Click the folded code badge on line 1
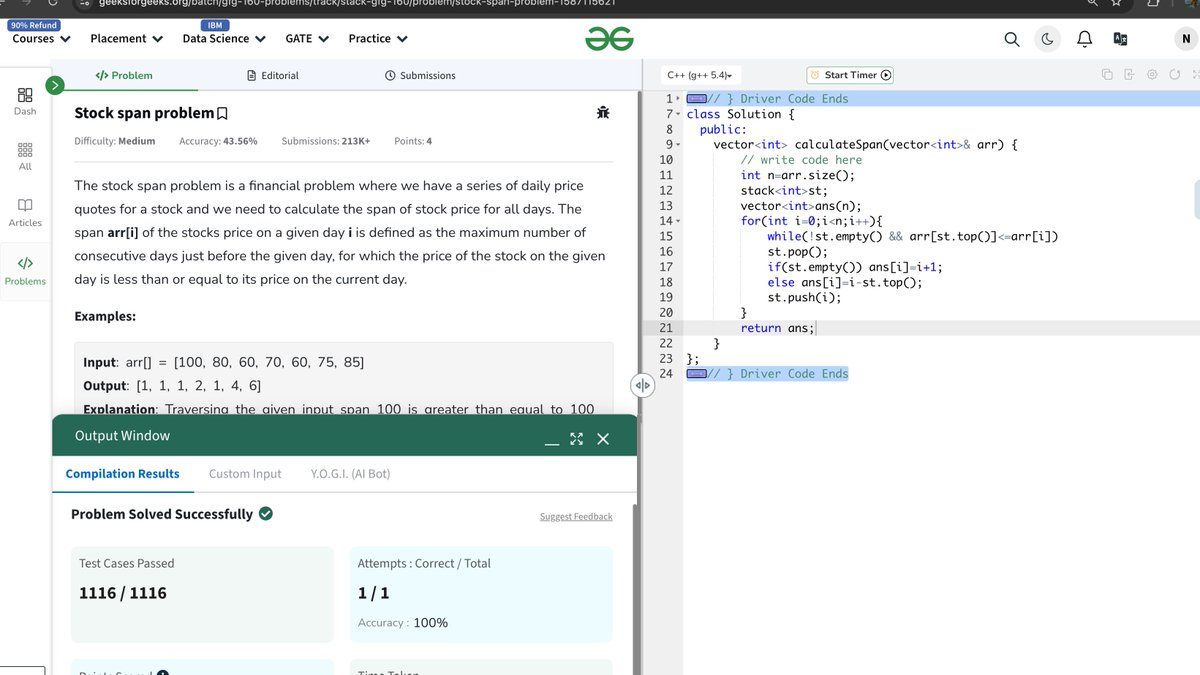This screenshot has width=1200, height=675. (x=696, y=99)
